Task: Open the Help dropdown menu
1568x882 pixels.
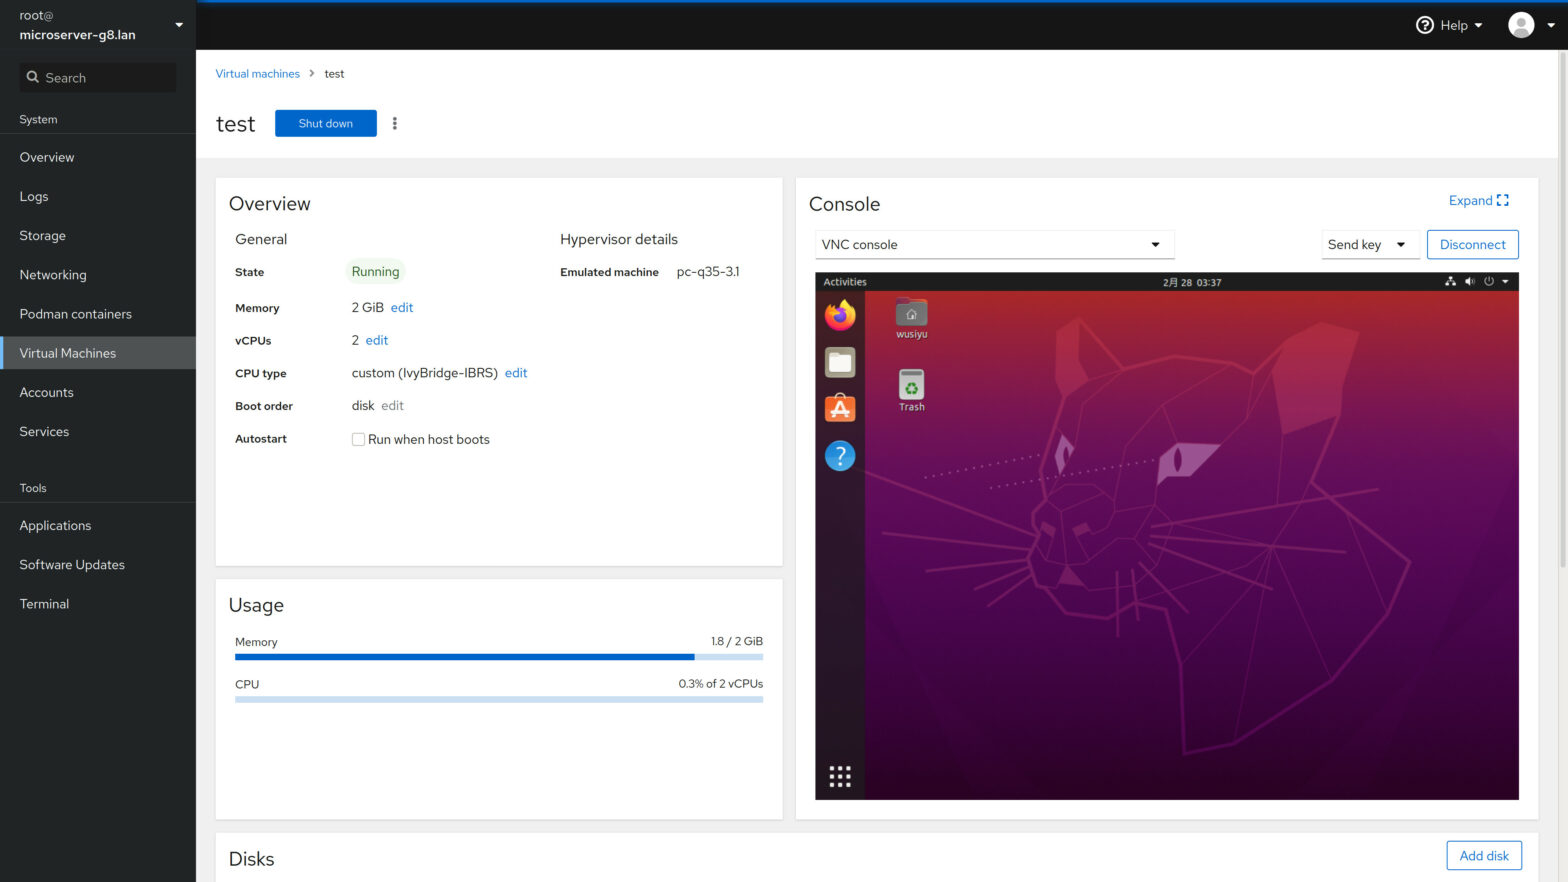Action: pos(1450,25)
